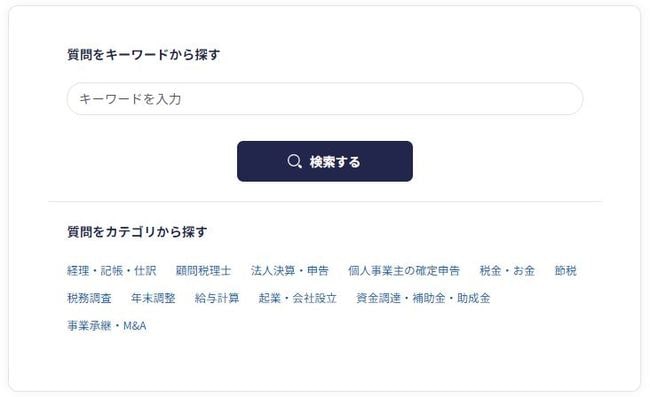The width and height of the screenshot is (650, 397).
Task: Open the 顧問税理士 category link
Action: pyautogui.click(x=203, y=271)
